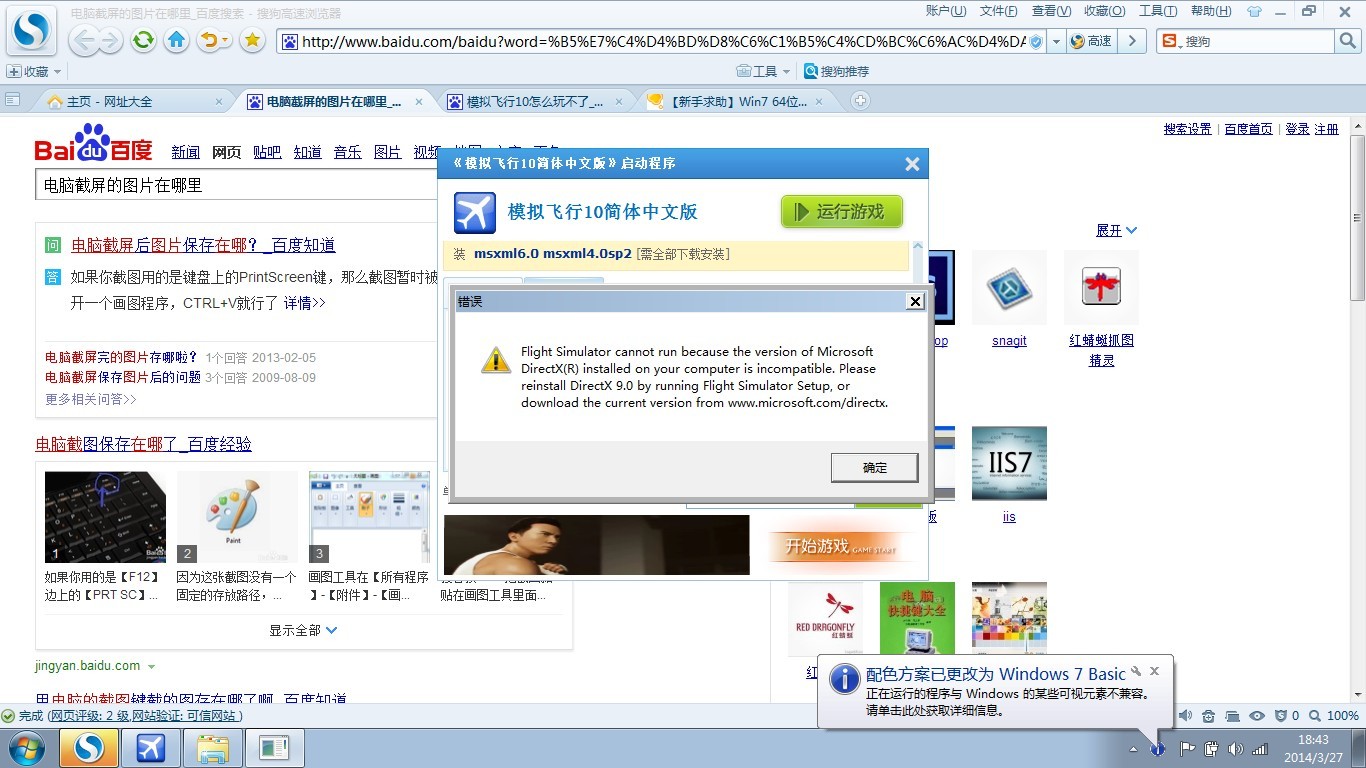Click the undo closed tab icon
The image size is (1366, 768).
(210, 41)
